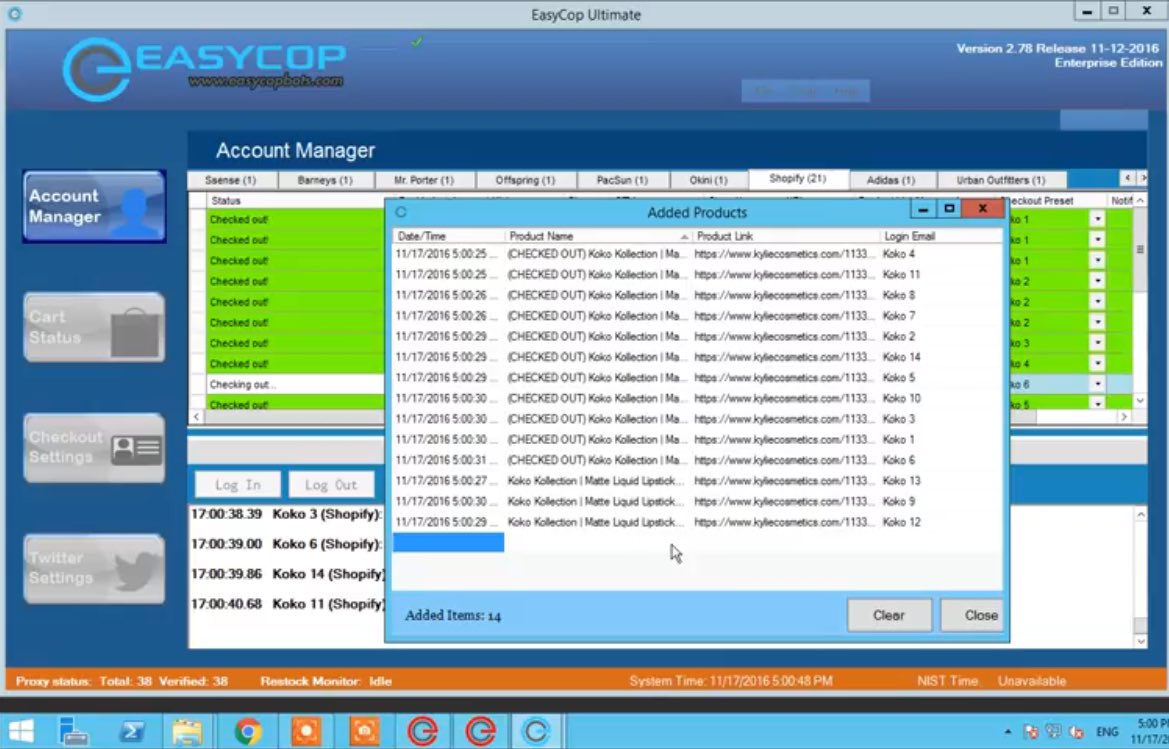1169x749 pixels.
Task: Switch to the PacSun (1) tab
Action: (623, 180)
